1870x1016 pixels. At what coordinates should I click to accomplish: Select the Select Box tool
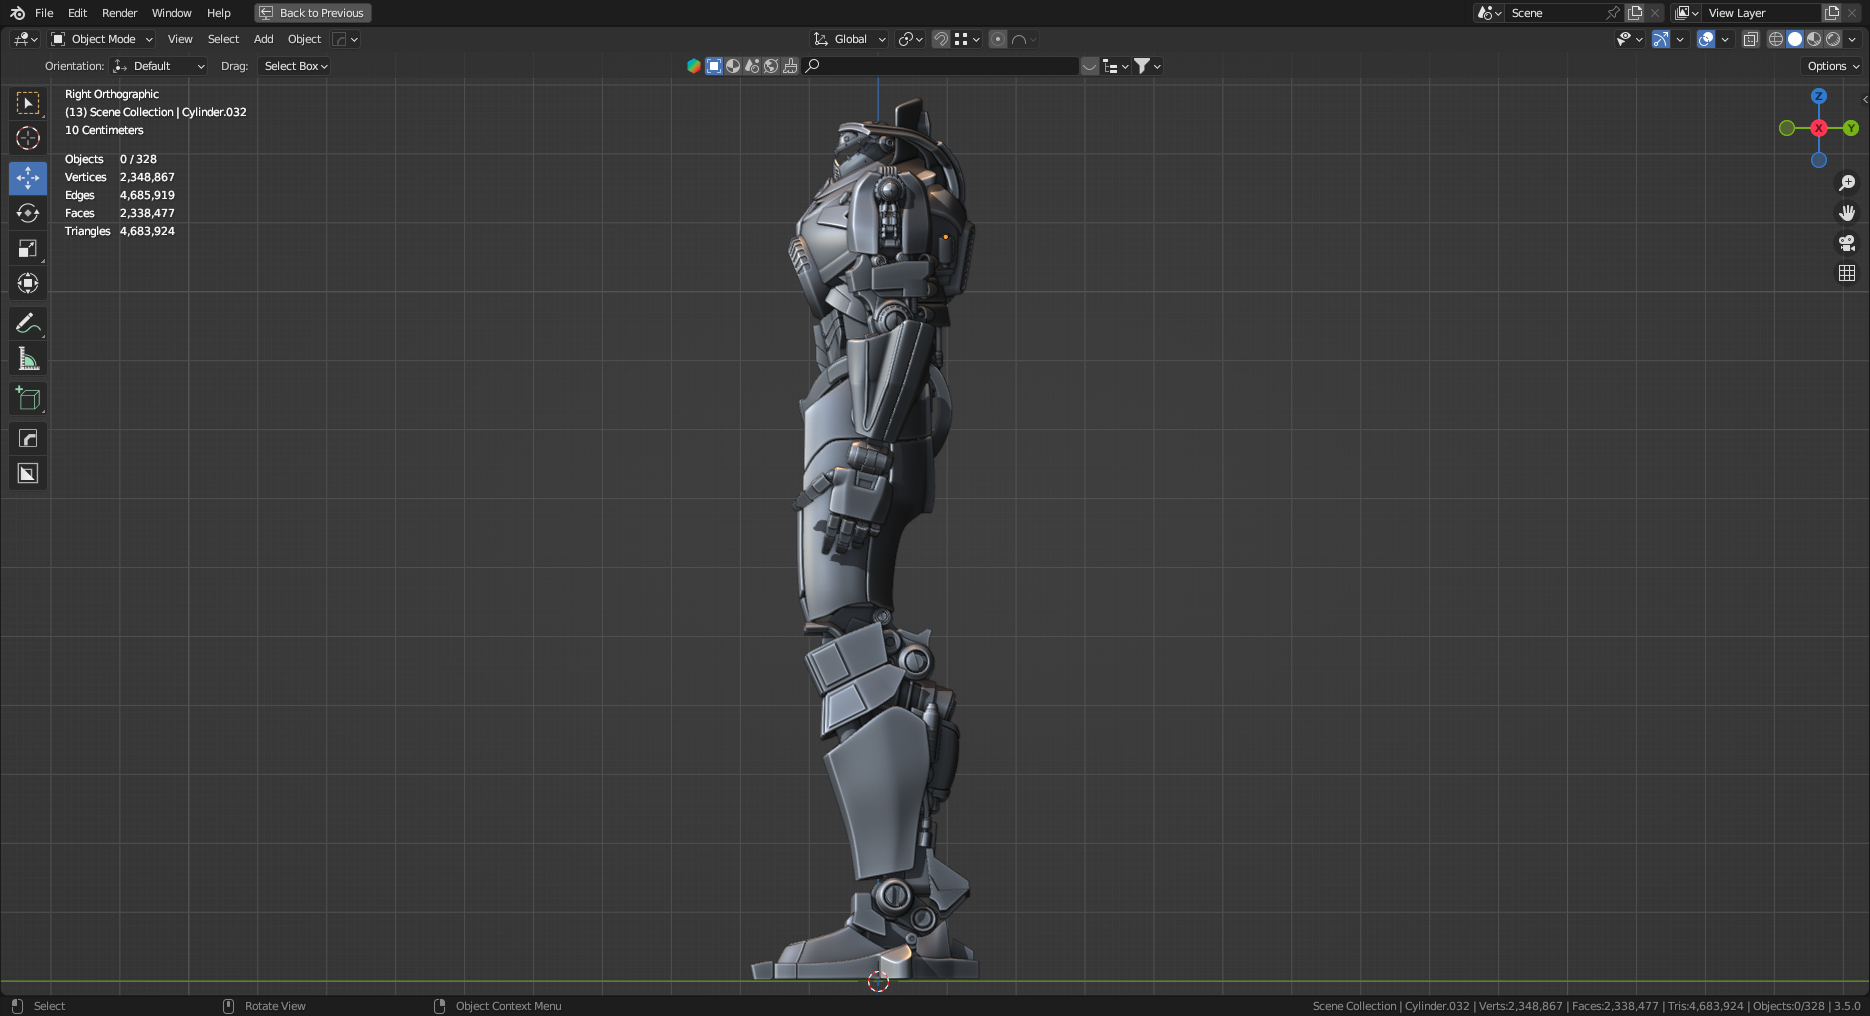(28, 103)
